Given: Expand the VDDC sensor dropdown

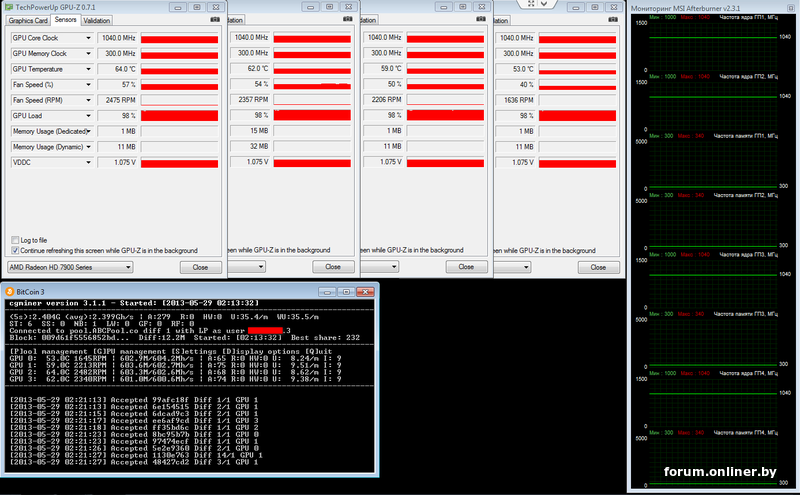Looking at the screenshot, I should point(88,163).
